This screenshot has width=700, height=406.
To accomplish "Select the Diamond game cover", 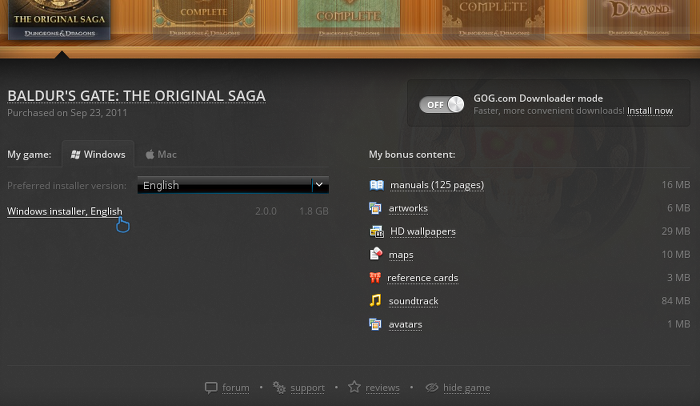I will (x=638, y=19).
